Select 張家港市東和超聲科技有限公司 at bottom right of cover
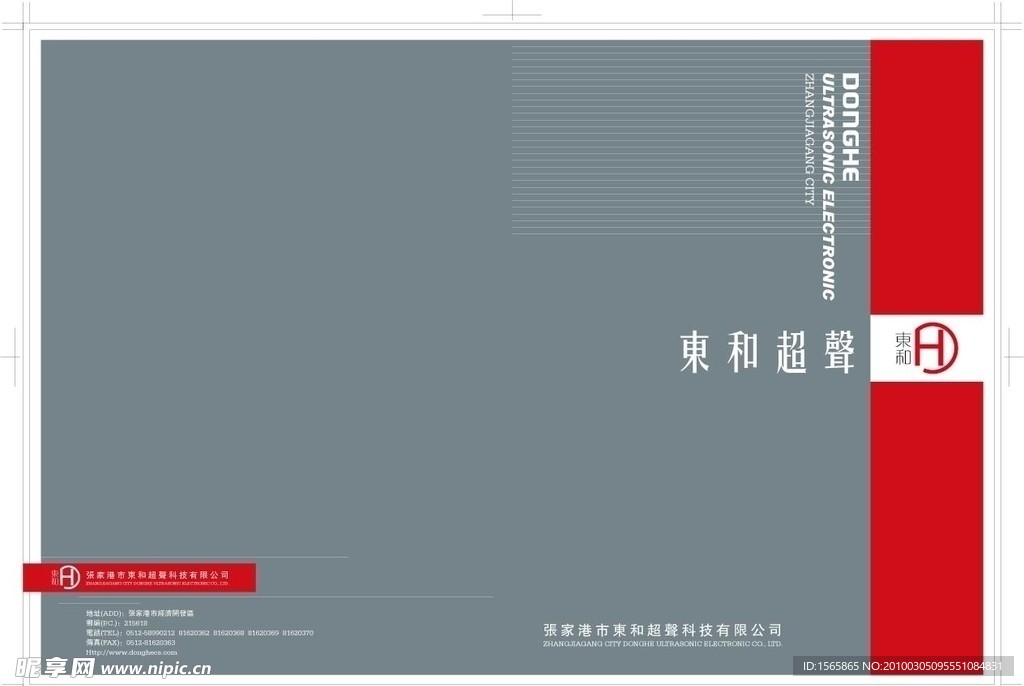Viewport: 1024px width, 686px height. [x=662, y=630]
